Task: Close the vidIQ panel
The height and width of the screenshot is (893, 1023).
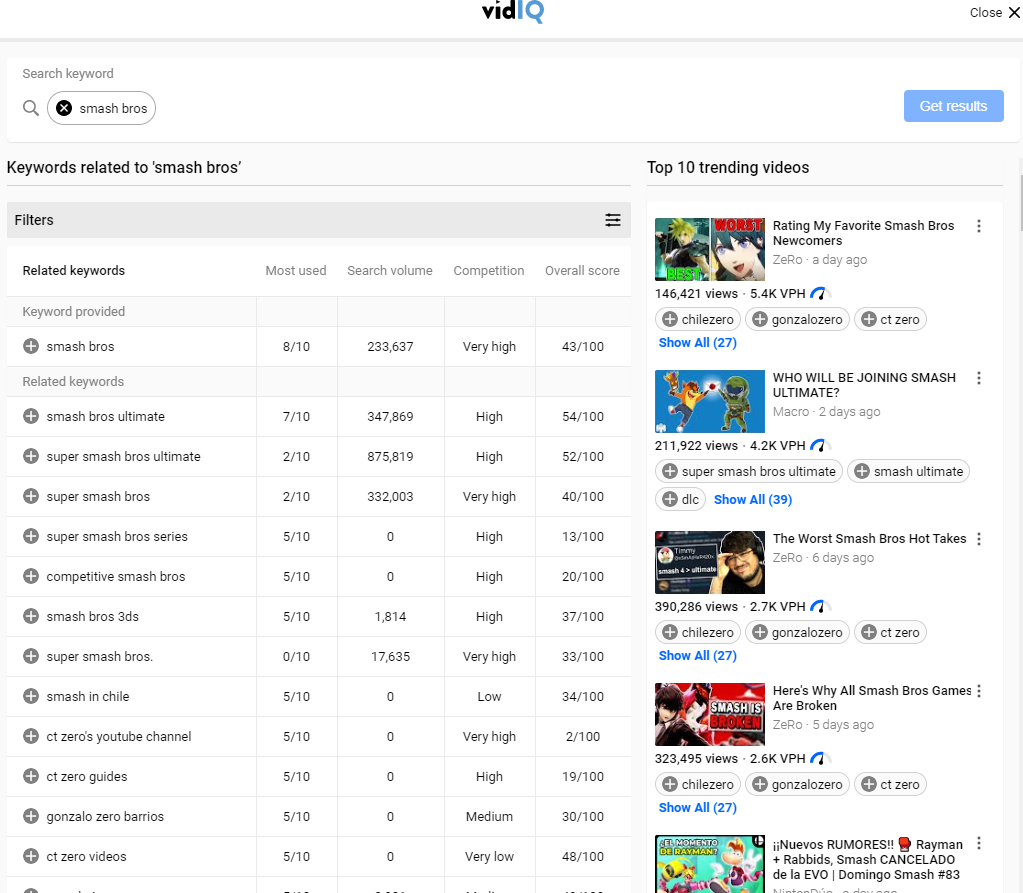Action: point(994,12)
